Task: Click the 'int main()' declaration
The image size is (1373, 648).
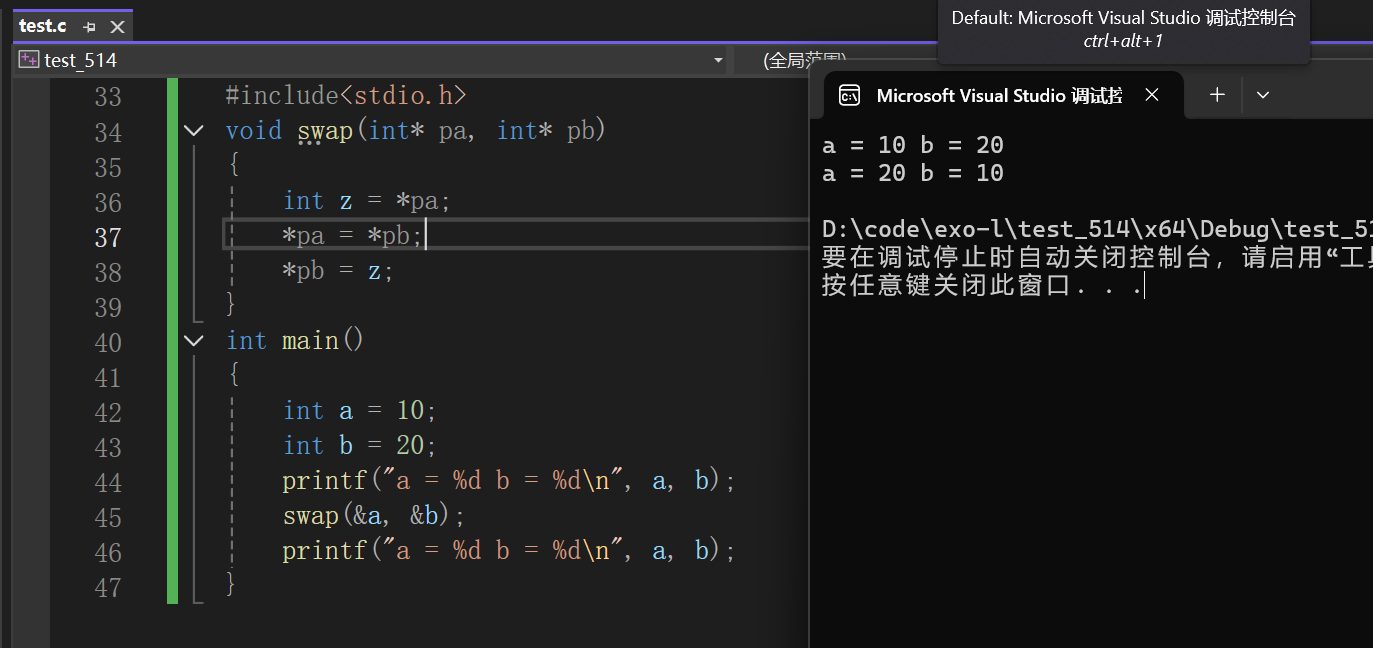Action: (295, 341)
